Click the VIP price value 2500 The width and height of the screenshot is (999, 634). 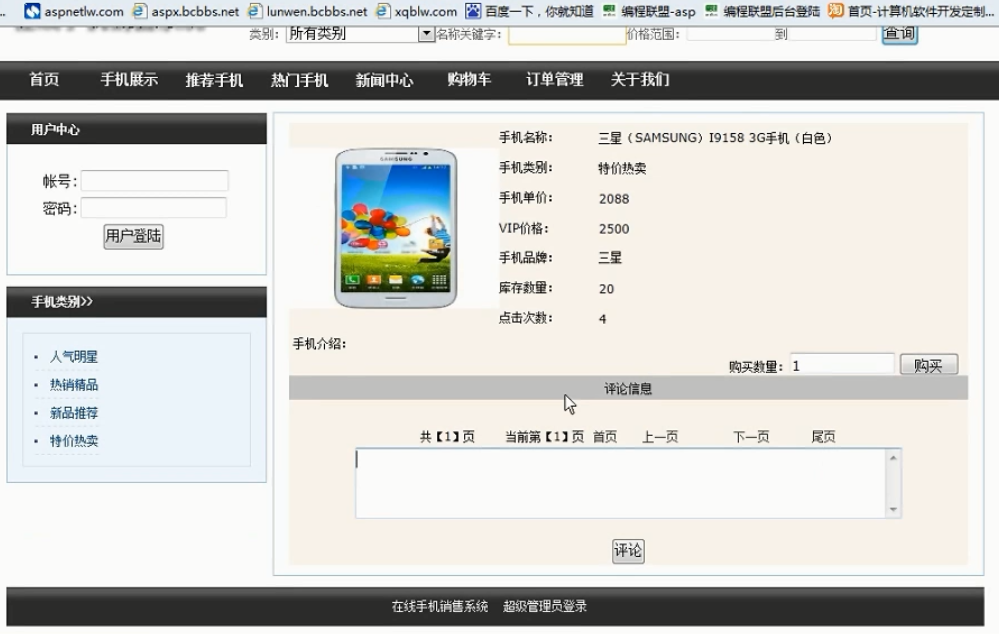coord(614,229)
